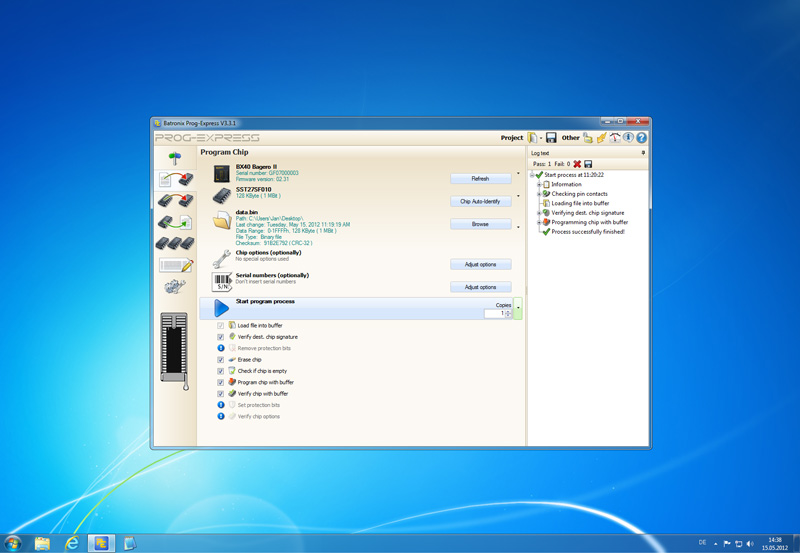This screenshot has width=800, height=553.
Task: Toggle Load file into buffer checkbox
Action: pyautogui.click(x=220, y=325)
